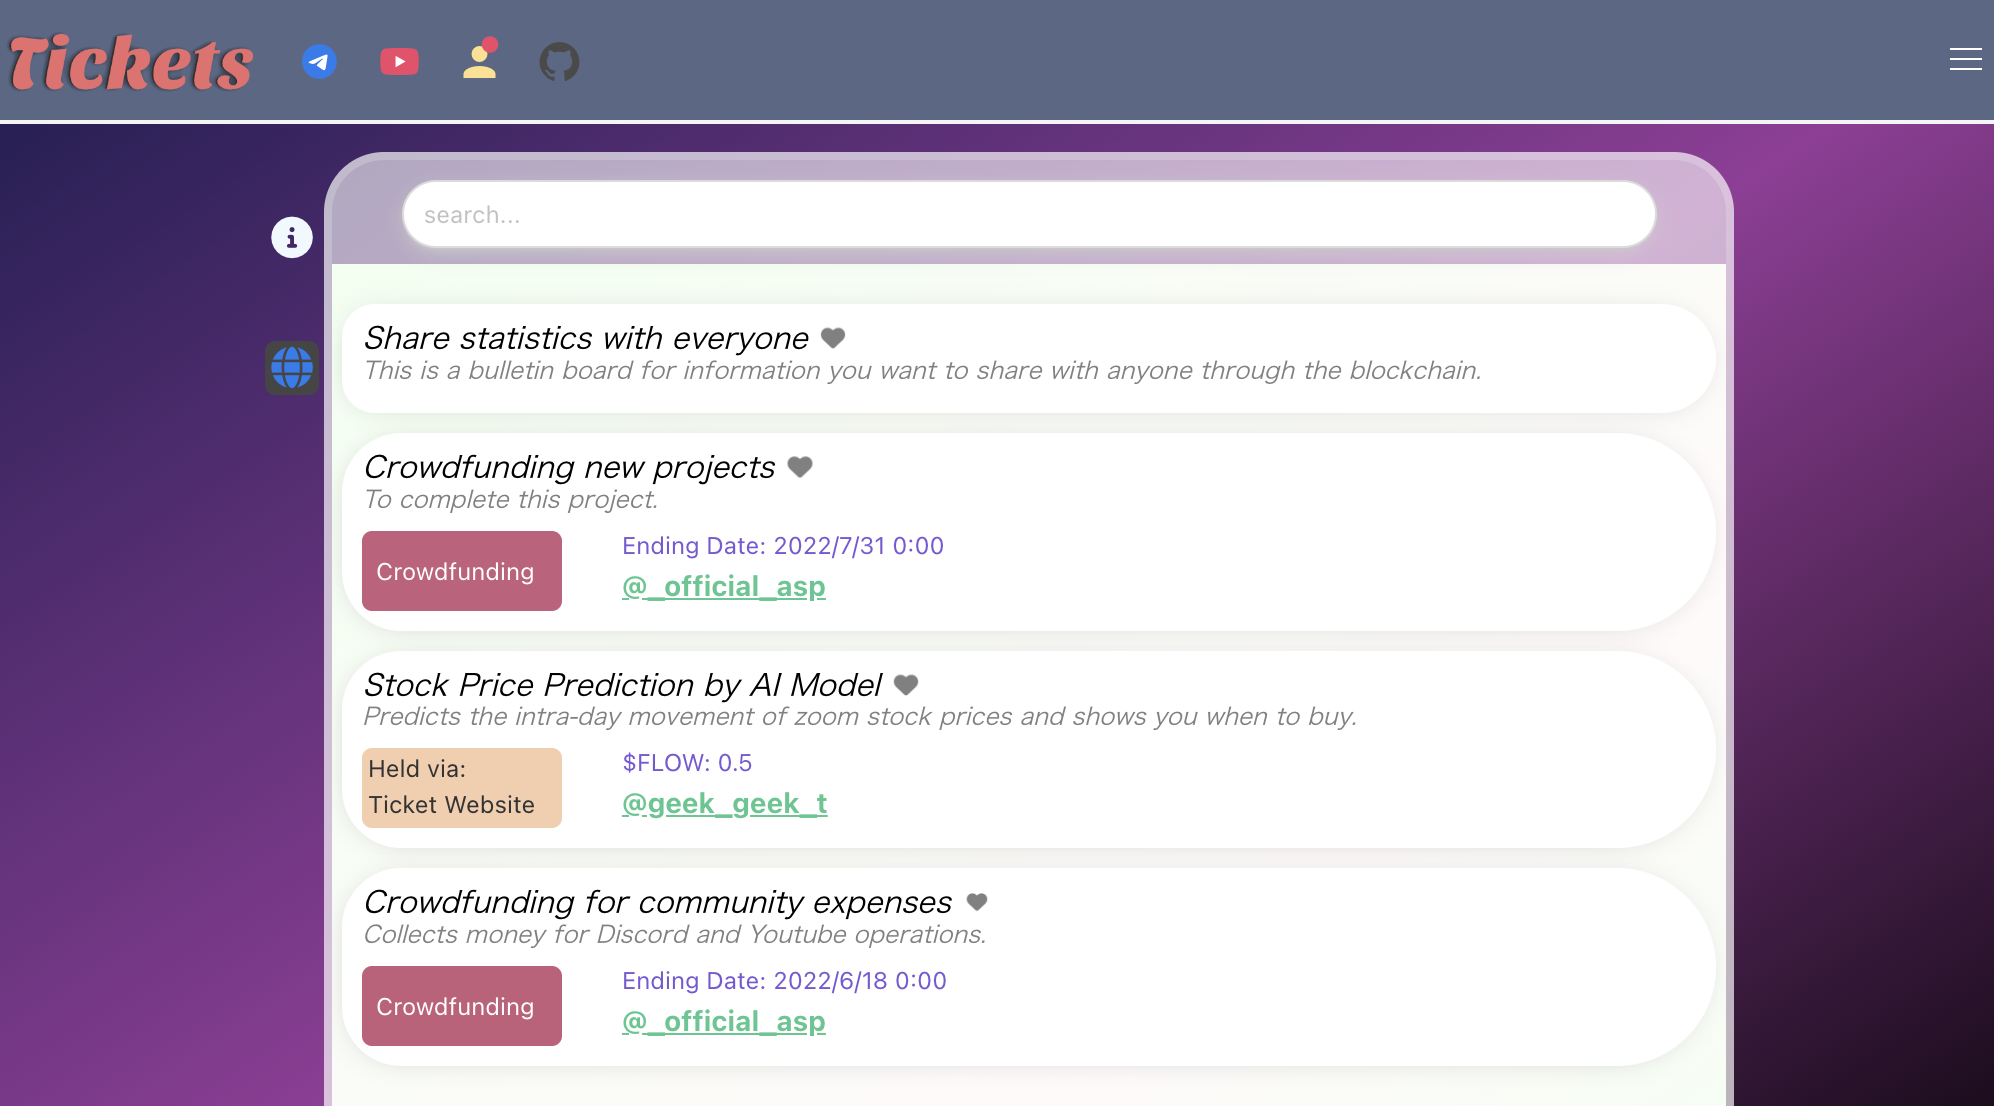Click the profile icon with notification dot
This screenshot has height=1106, width=1994.
[x=479, y=61]
